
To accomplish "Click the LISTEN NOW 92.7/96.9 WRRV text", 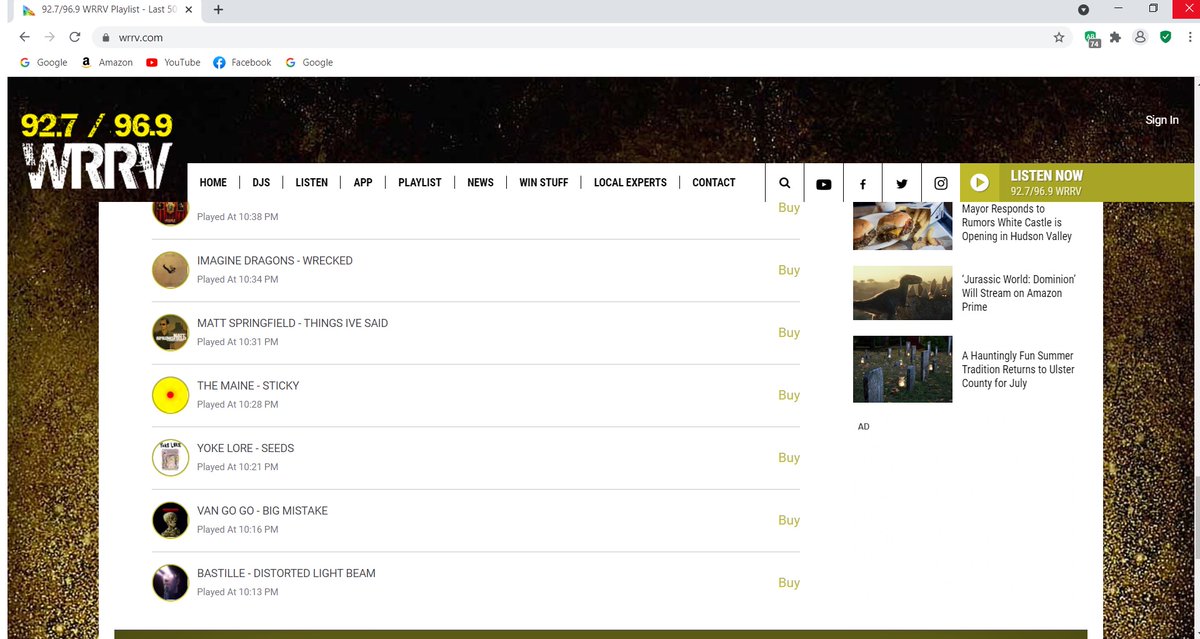I will click(x=1046, y=182).
